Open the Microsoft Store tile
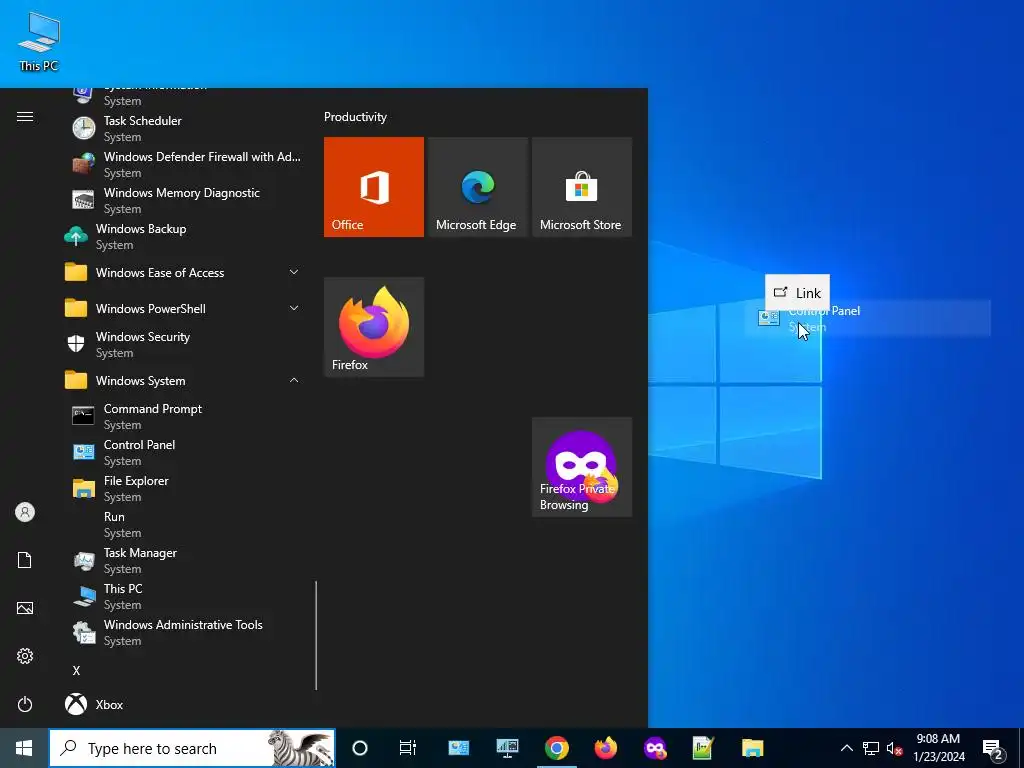 click(582, 187)
